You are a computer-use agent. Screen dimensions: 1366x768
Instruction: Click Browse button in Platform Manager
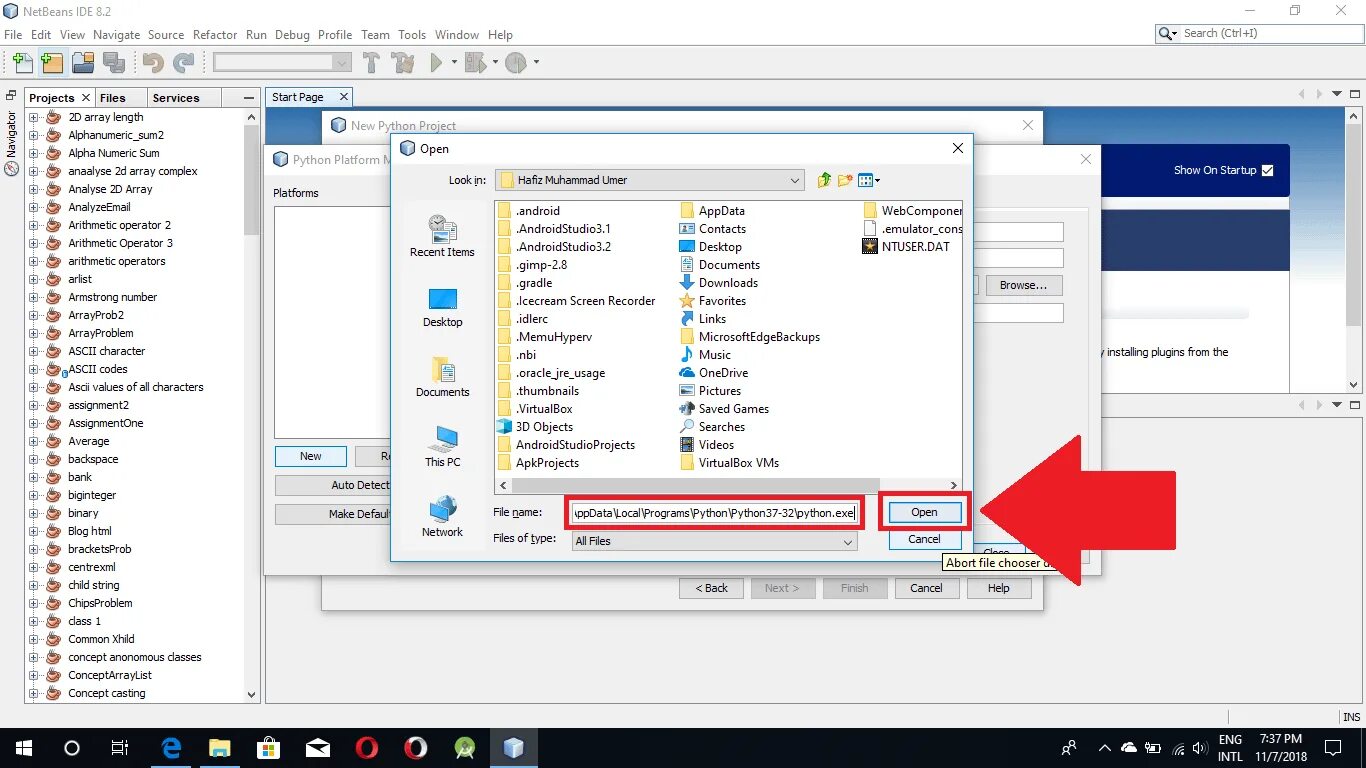click(1023, 285)
